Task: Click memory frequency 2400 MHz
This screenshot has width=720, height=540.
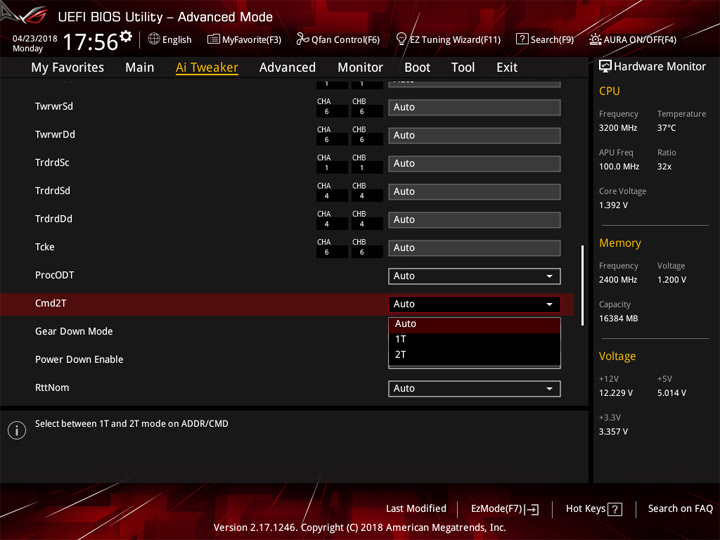Action: 618,280
